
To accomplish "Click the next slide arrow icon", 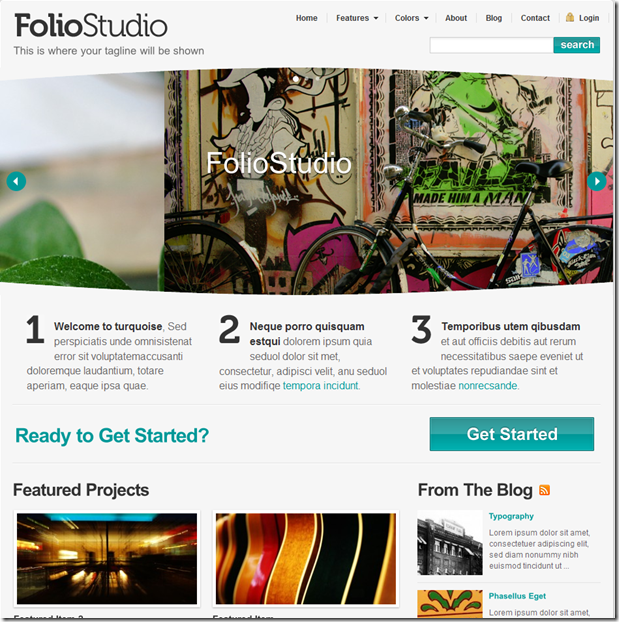I will (596, 181).
